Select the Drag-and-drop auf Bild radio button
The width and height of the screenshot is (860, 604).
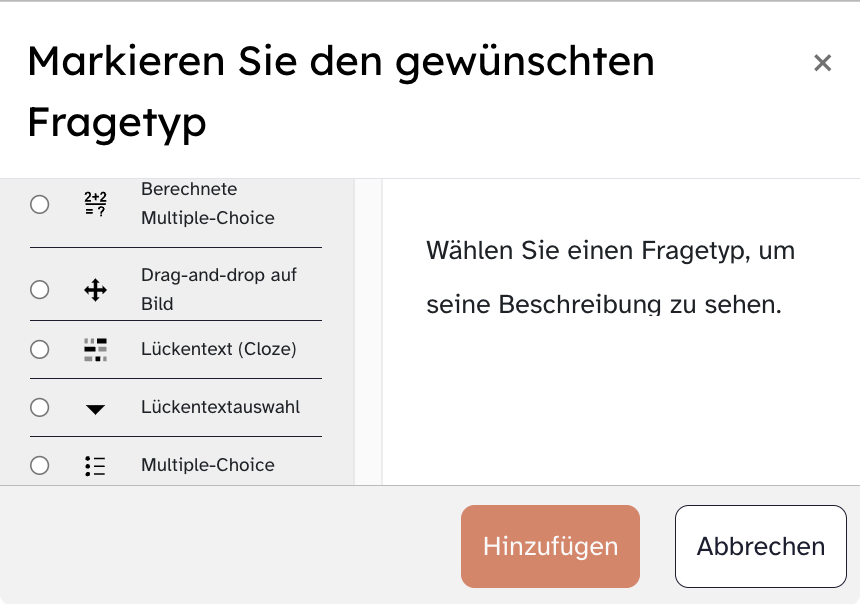[x=39, y=290]
